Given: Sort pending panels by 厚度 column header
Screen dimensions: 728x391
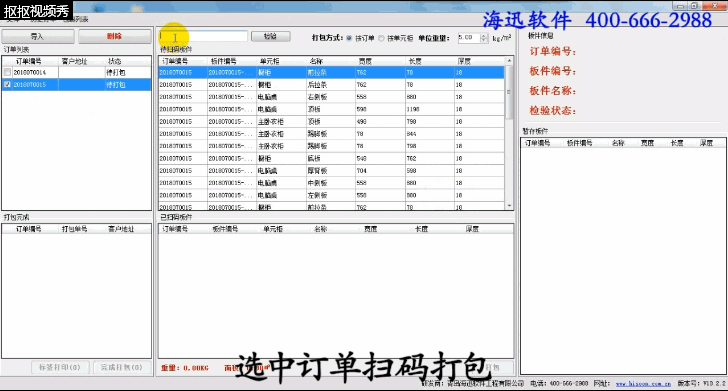Looking at the screenshot, I should (464, 61).
